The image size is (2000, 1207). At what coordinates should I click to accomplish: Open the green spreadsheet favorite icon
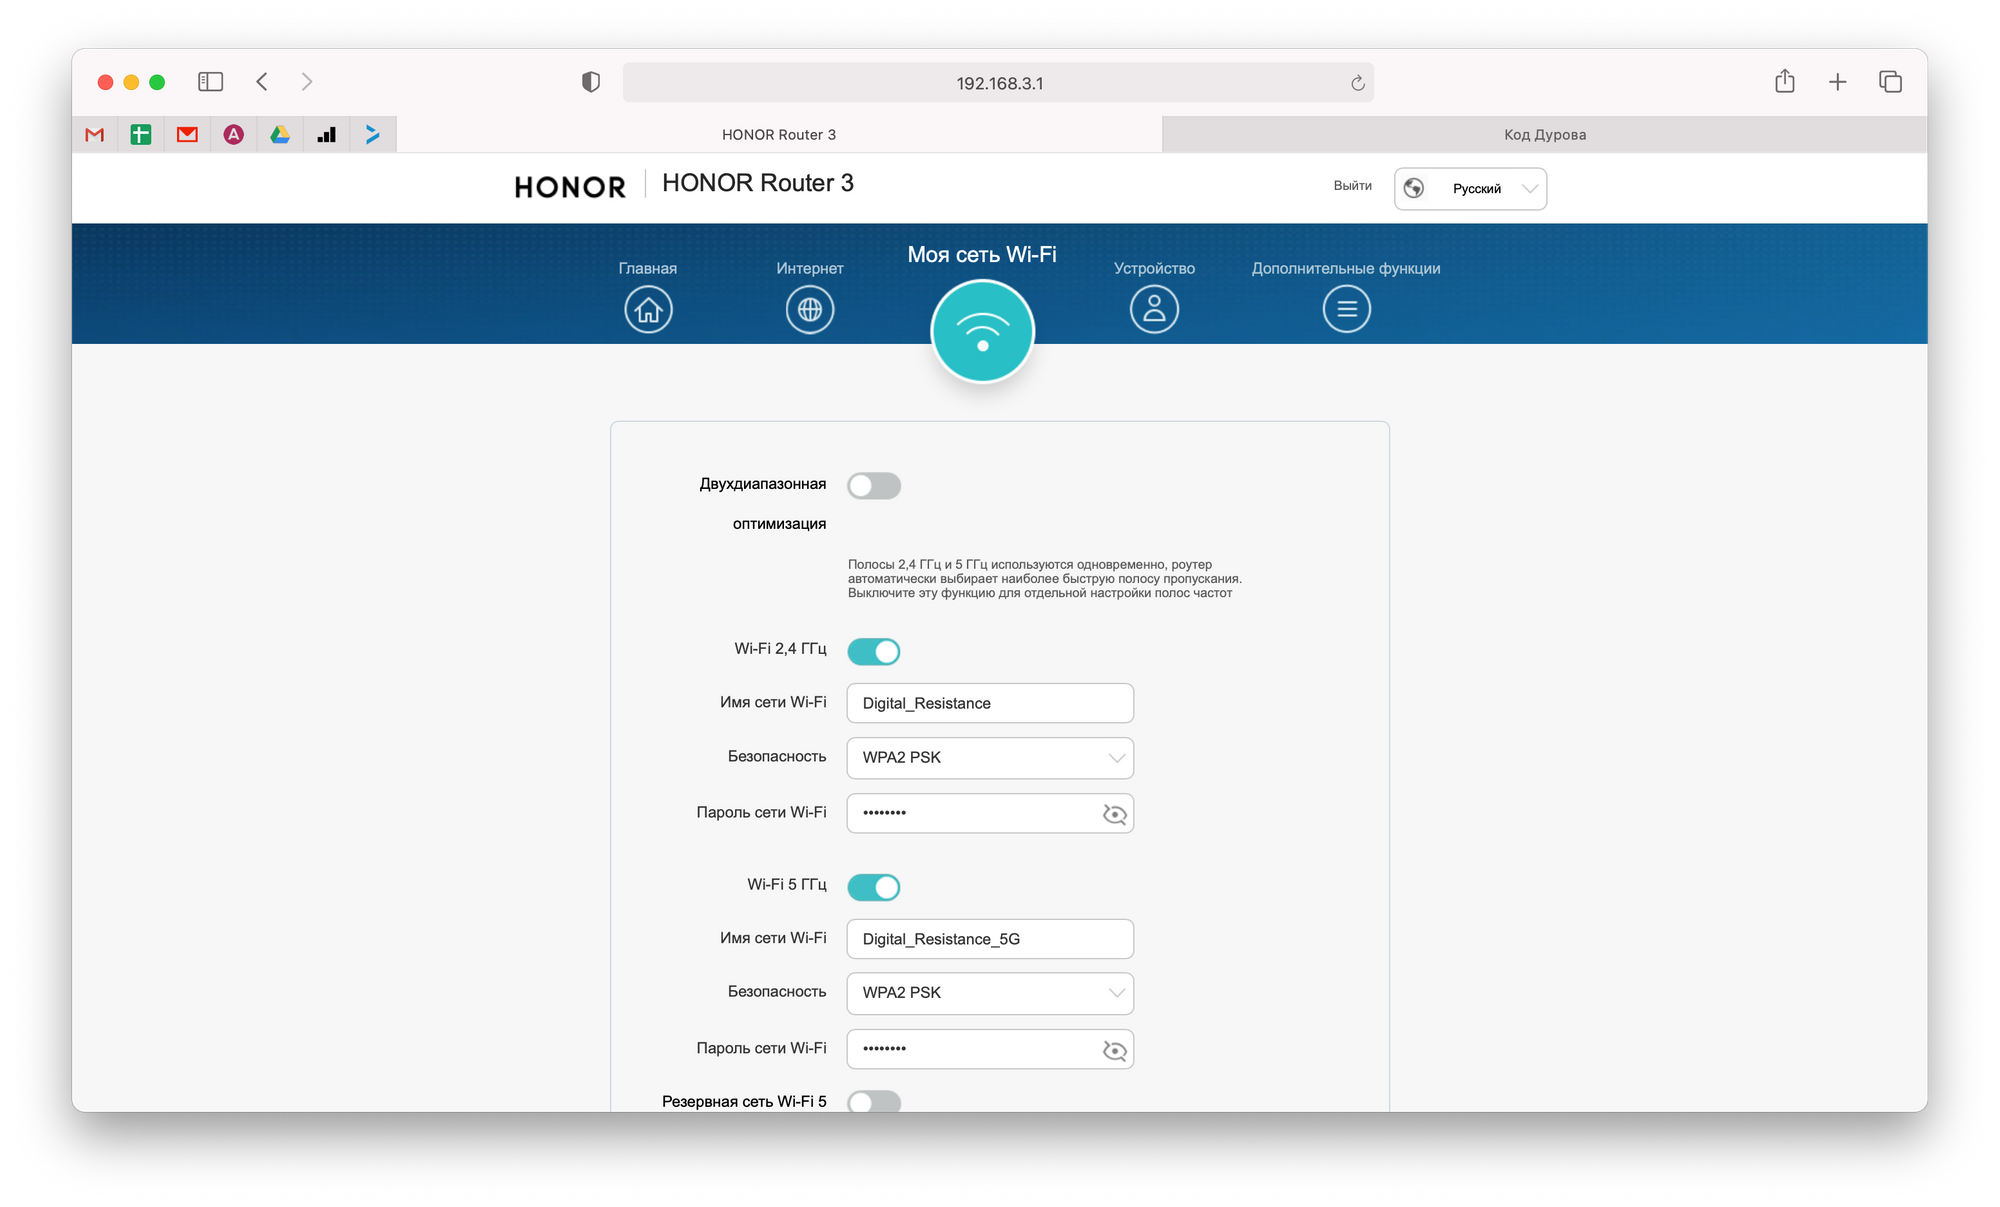pyautogui.click(x=141, y=134)
